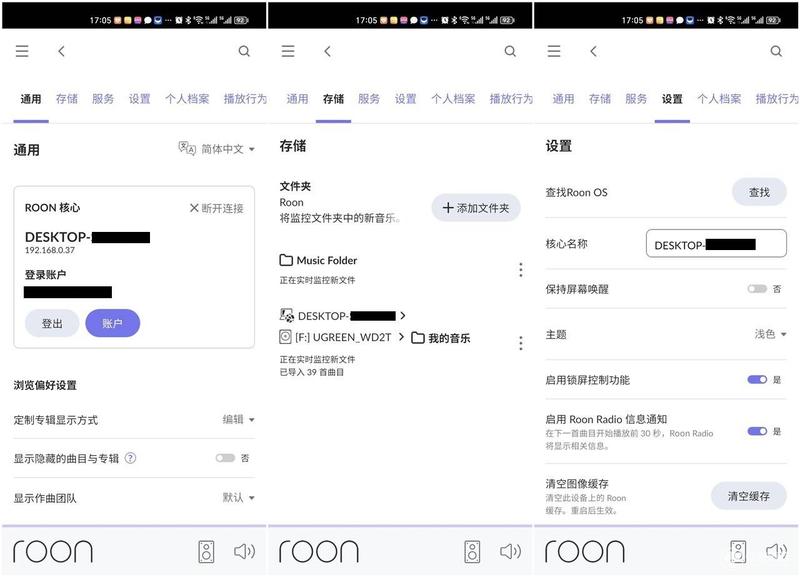The image size is (800, 577).
Task: Select 存储 tab in left screen
Action: click(x=67, y=98)
